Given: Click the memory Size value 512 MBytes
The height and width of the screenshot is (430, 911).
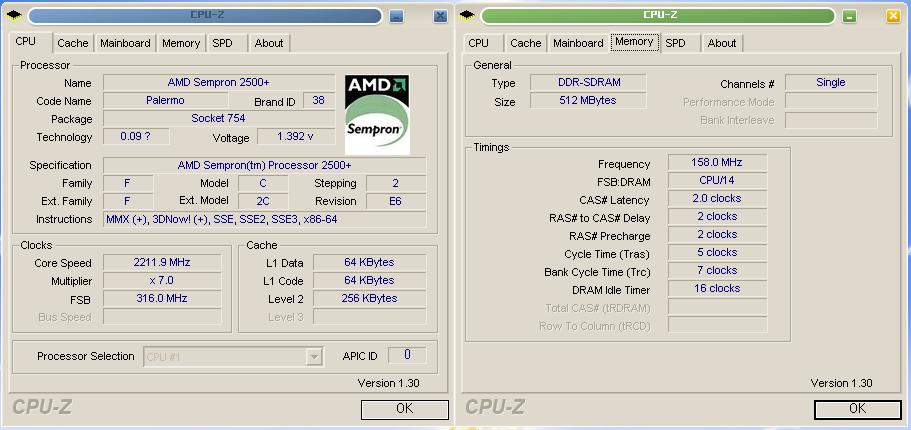Looking at the screenshot, I should [x=589, y=100].
